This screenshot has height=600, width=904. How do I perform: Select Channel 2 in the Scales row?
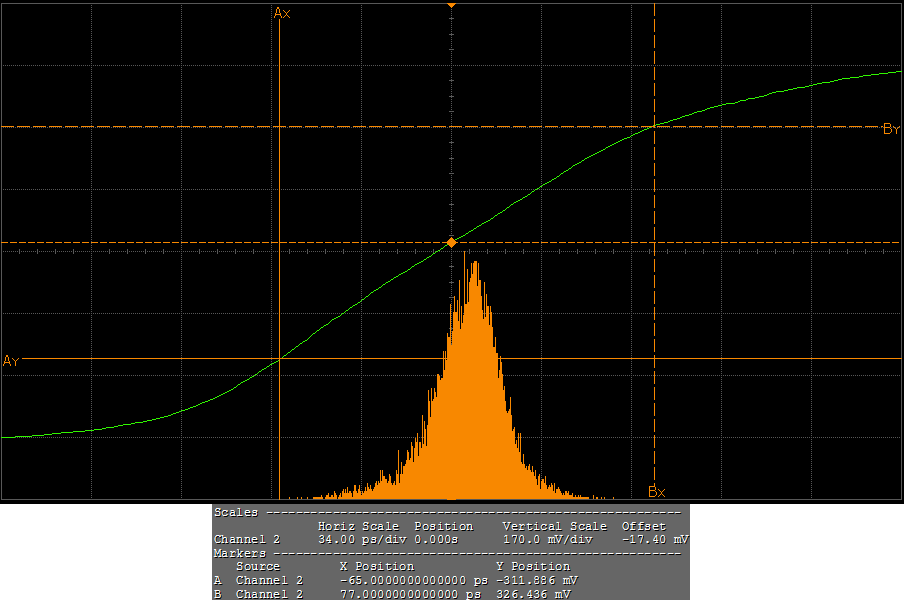point(247,539)
